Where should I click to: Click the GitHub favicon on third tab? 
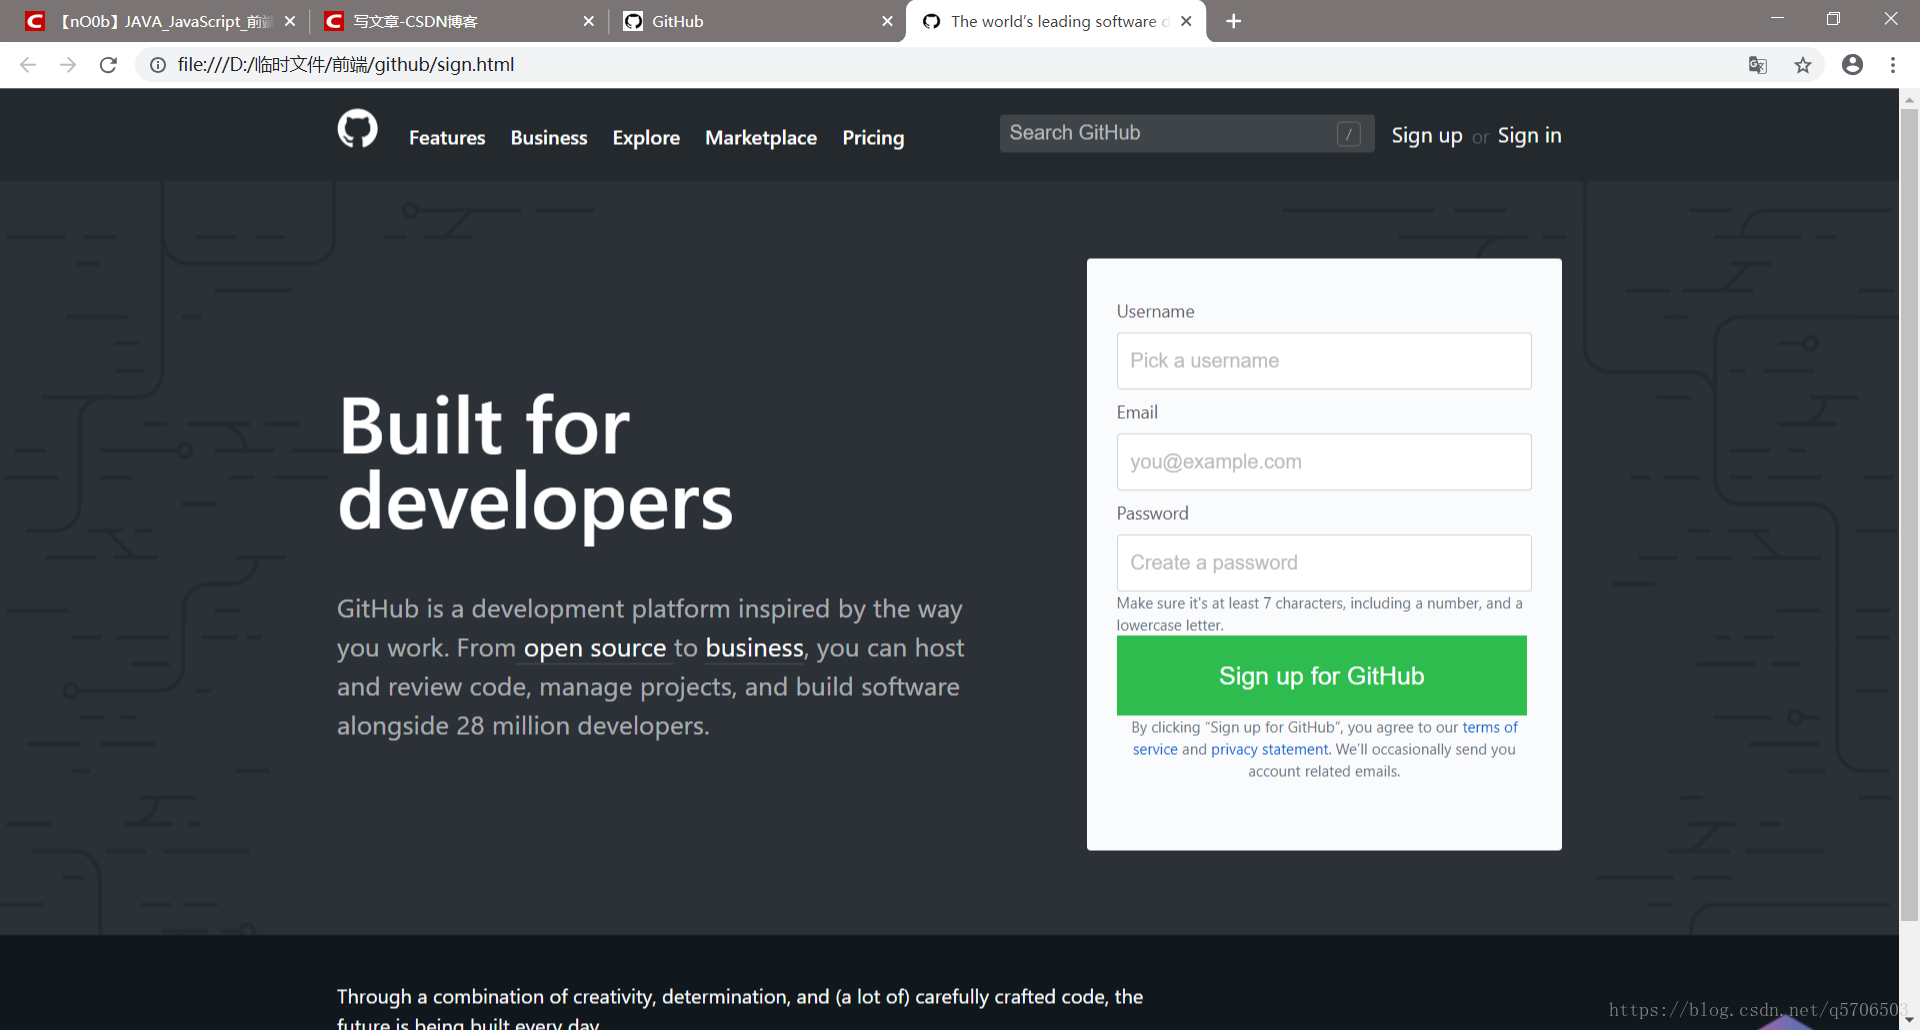(x=633, y=21)
